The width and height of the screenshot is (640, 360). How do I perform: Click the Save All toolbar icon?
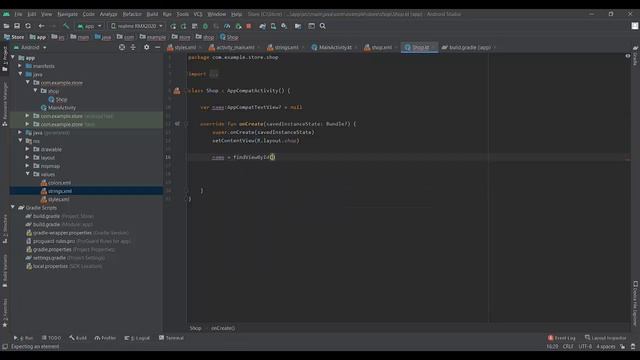click(17, 26)
